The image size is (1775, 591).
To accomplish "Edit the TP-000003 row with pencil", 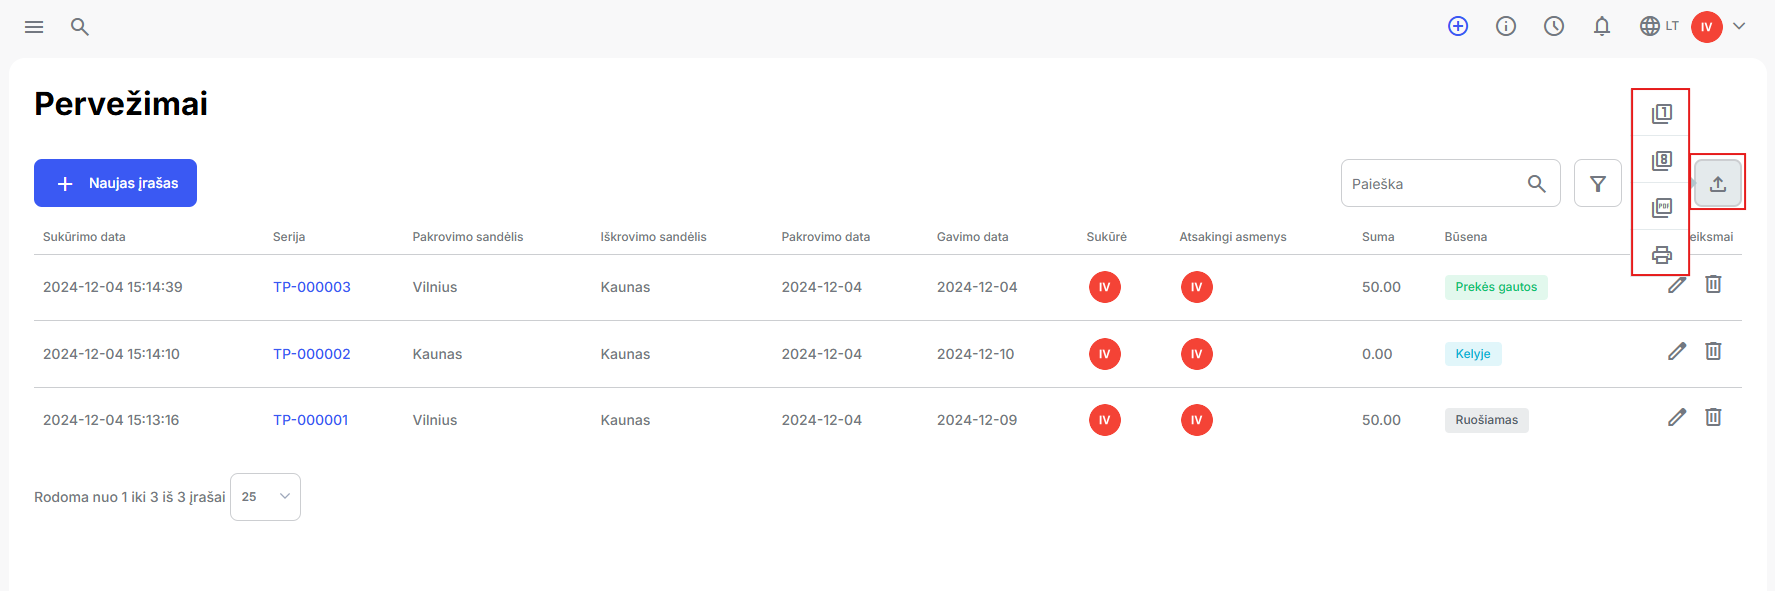I will tap(1677, 285).
